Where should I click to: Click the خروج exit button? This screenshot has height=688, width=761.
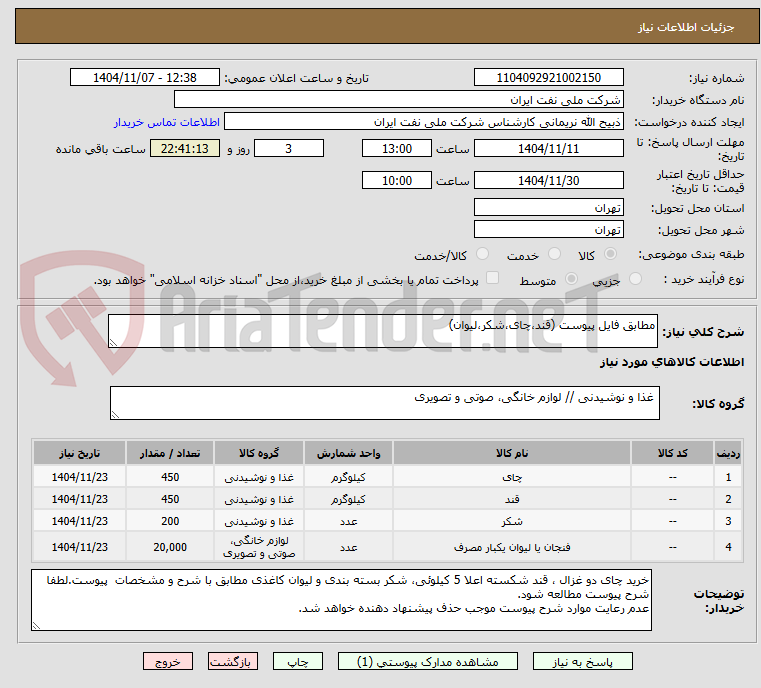pyautogui.click(x=167, y=661)
